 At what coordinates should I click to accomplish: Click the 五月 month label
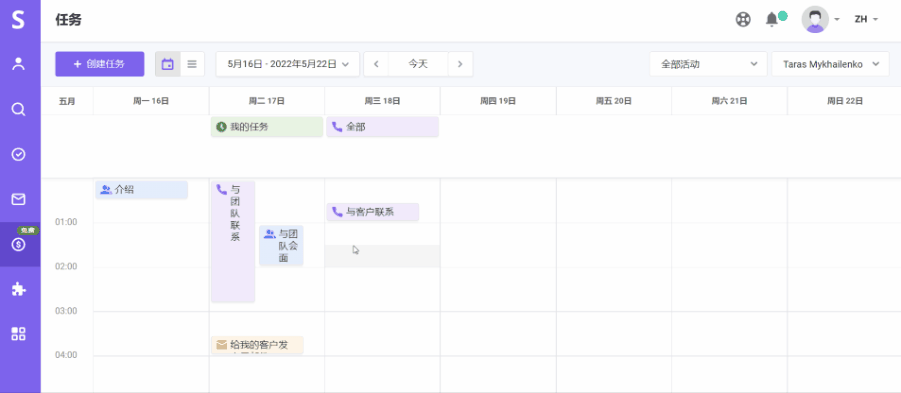point(67,101)
